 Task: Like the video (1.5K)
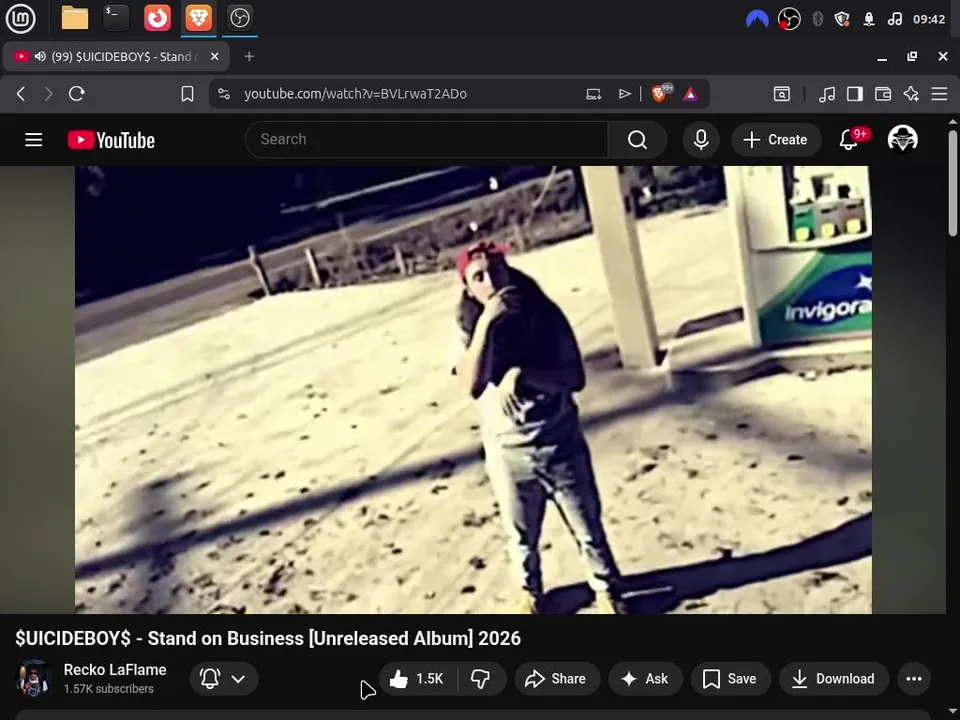tap(419, 678)
